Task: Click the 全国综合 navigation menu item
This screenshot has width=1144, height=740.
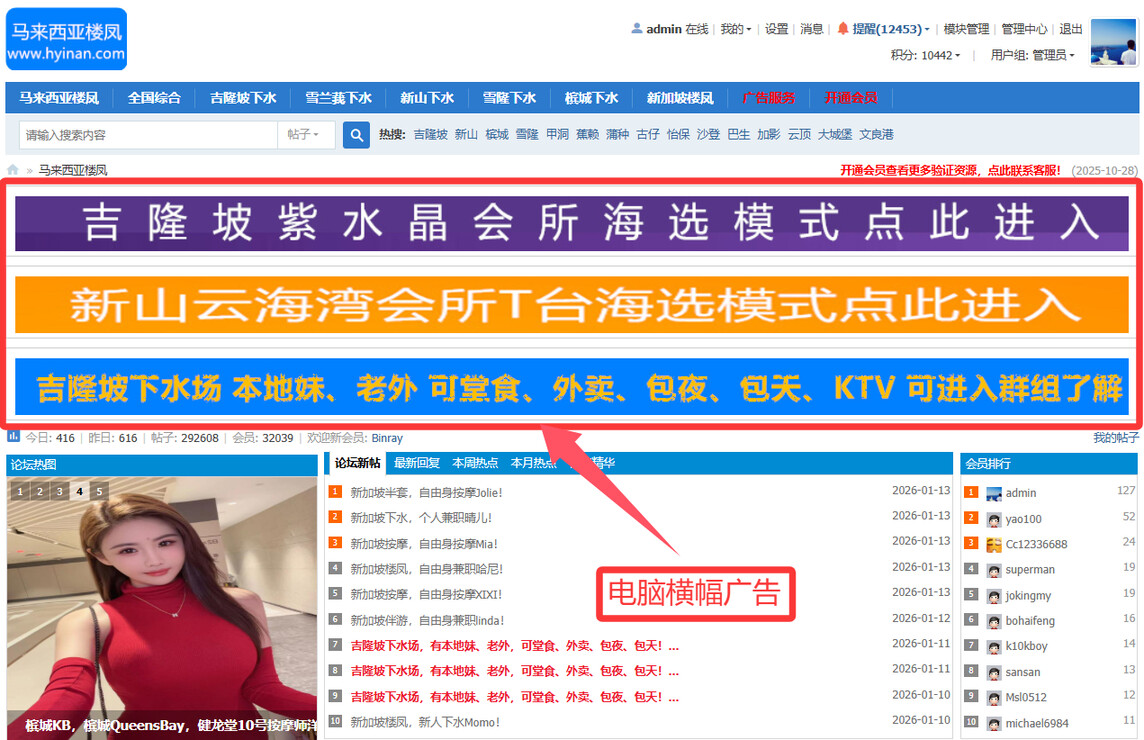Action: 154,98
